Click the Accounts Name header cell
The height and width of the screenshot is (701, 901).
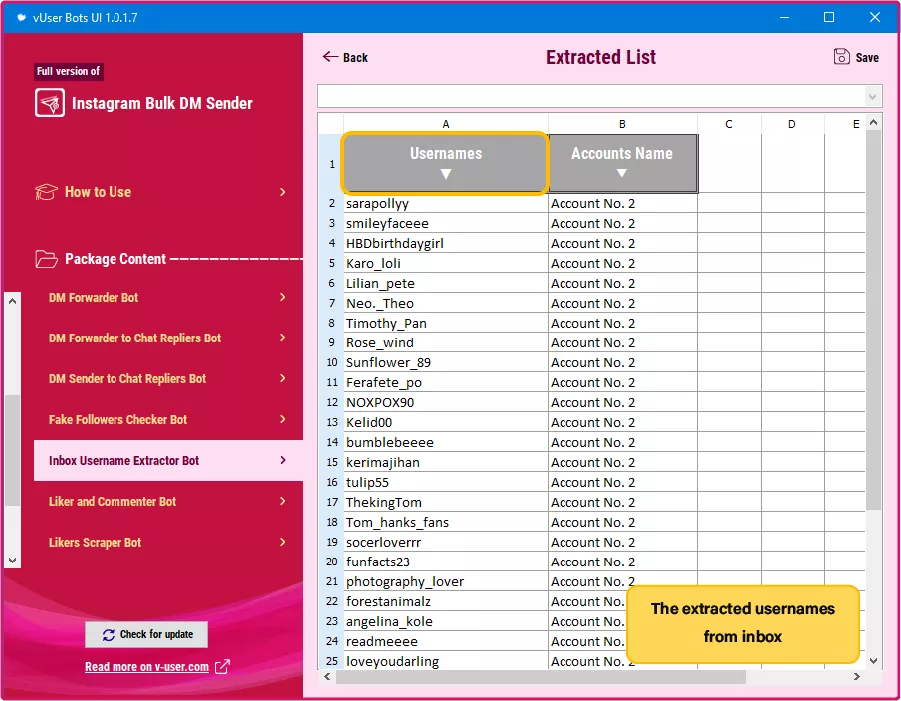[623, 164]
